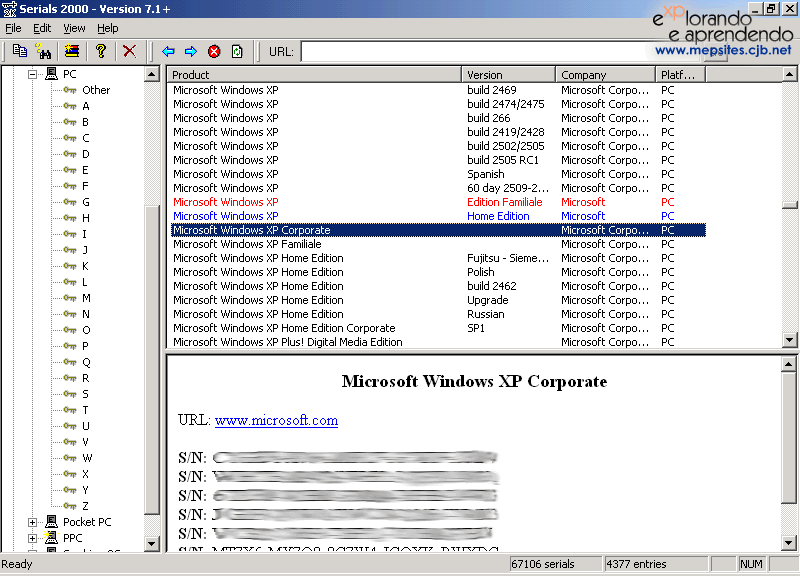Click the 'build 2469' version cell

click(492, 90)
